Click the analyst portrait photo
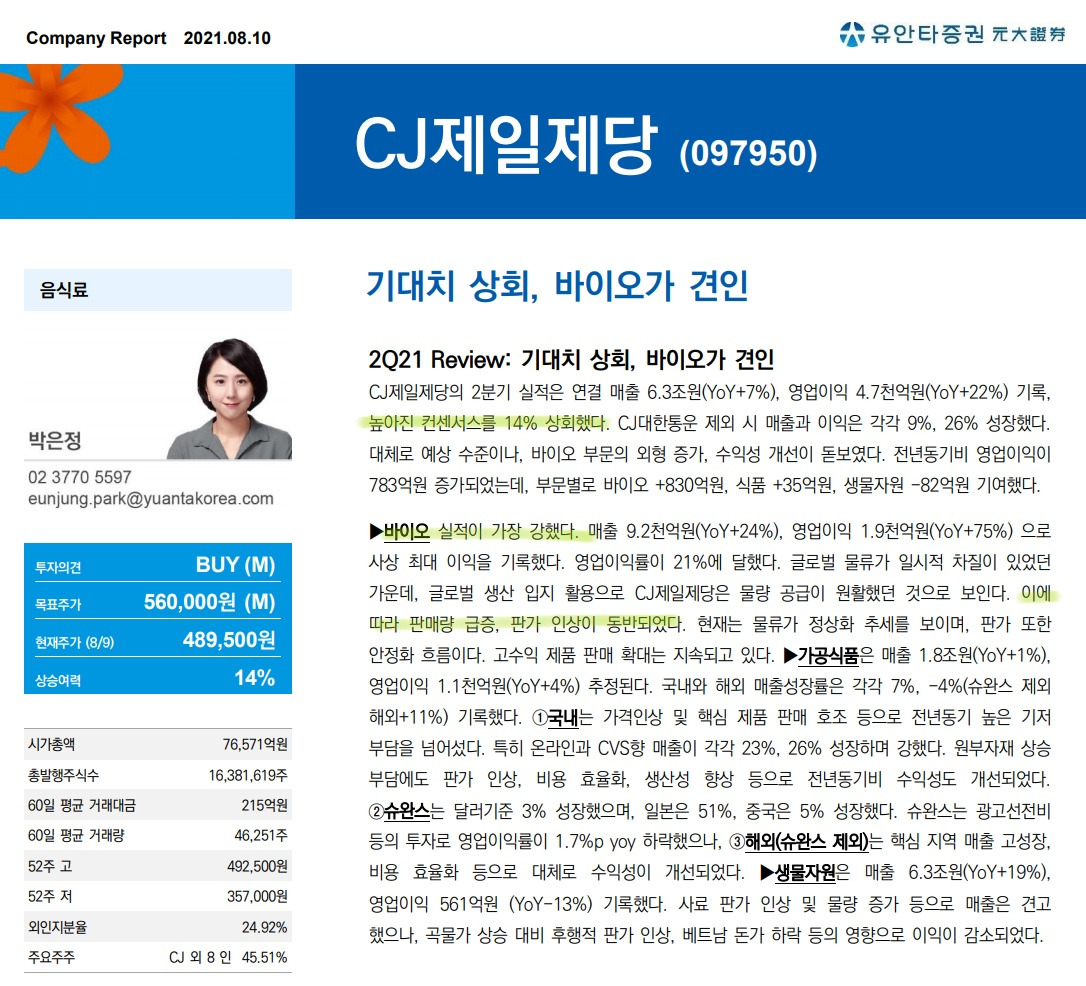1086x986 pixels. pos(230,399)
